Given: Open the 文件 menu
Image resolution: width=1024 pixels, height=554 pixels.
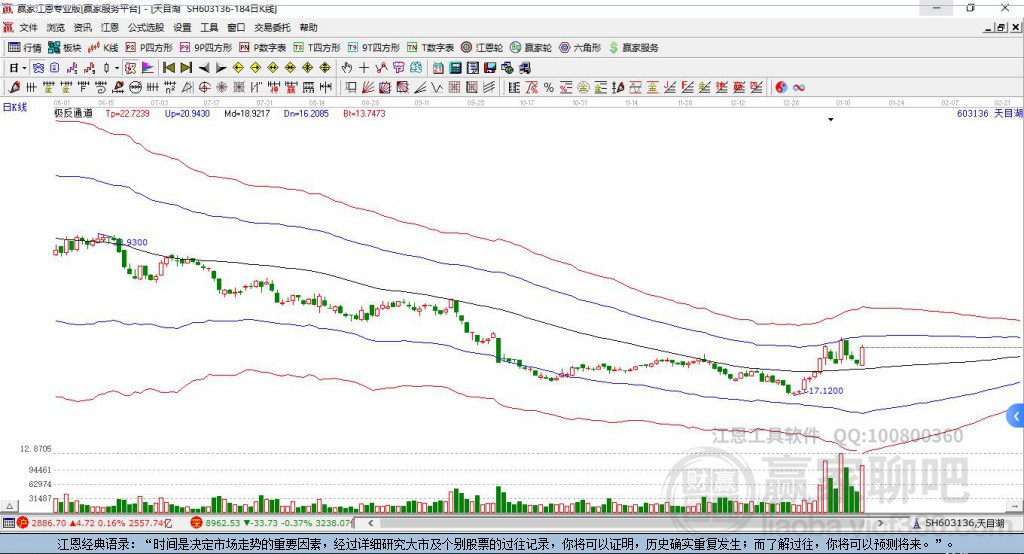Looking at the screenshot, I should [28, 27].
